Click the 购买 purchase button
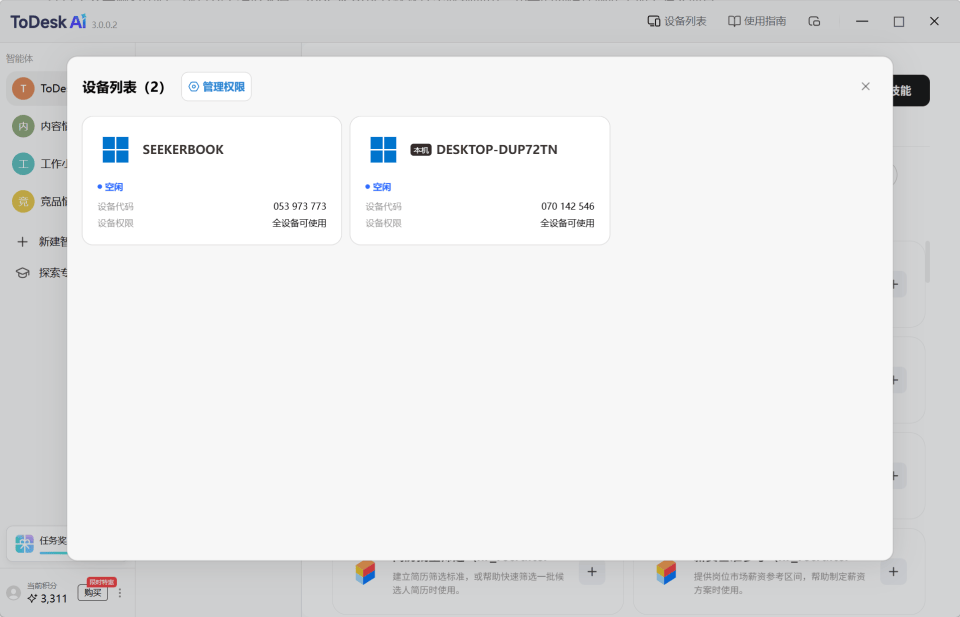 pyautogui.click(x=93, y=593)
